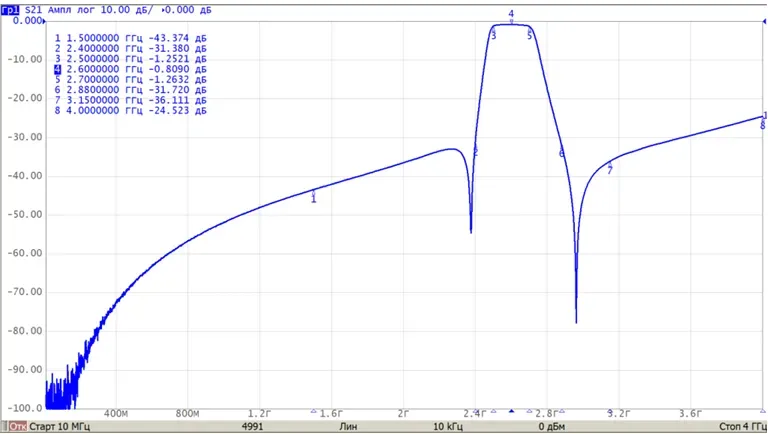768x434 pixels.
Task: Click marker 2 on the trace near the left notch
Action: click(x=475, y=152)
